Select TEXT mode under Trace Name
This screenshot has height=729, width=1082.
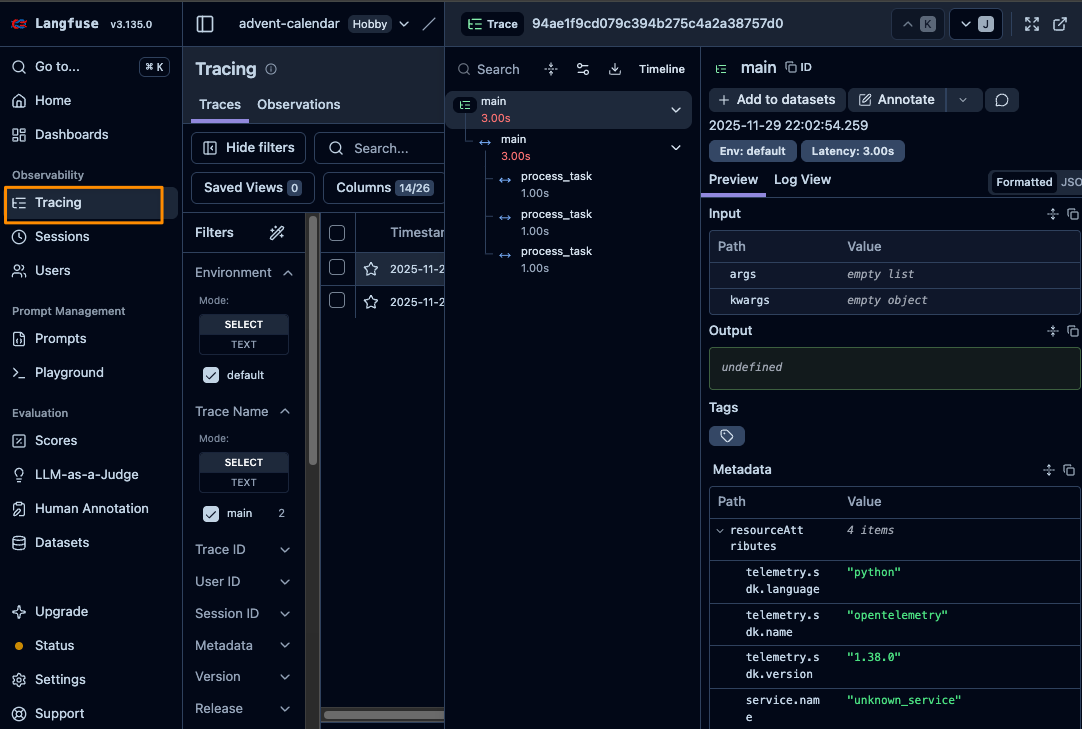244,483
